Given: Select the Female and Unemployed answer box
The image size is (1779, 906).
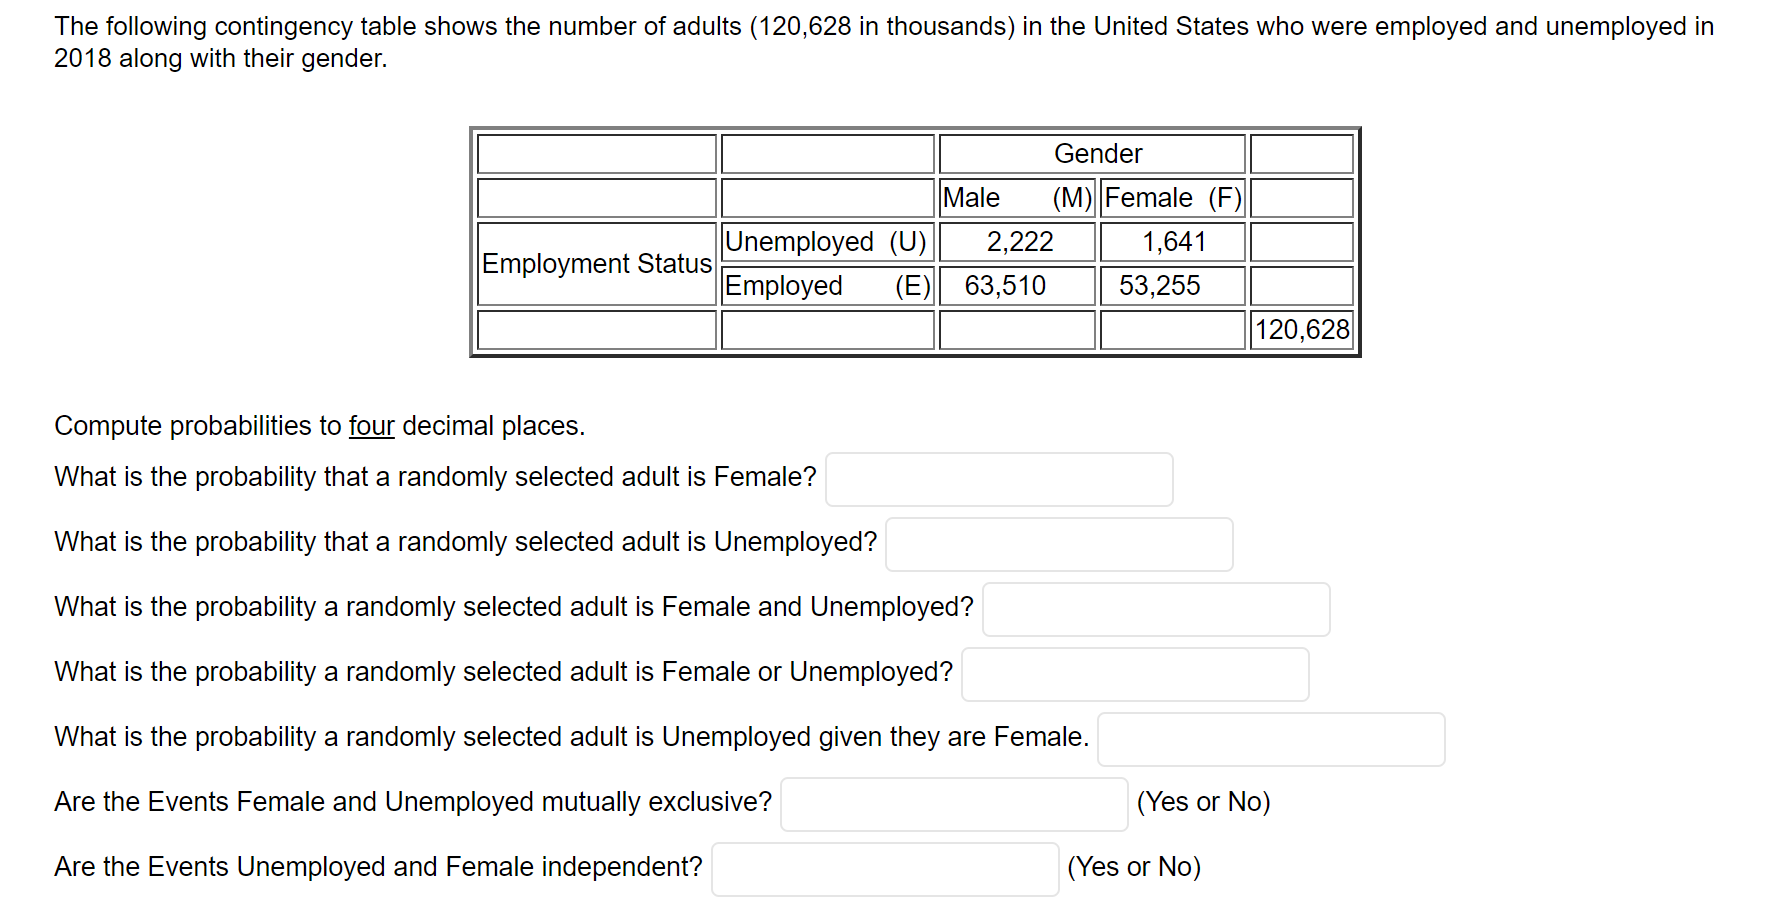Looking at the screenshot, I should pos(1155,609).
